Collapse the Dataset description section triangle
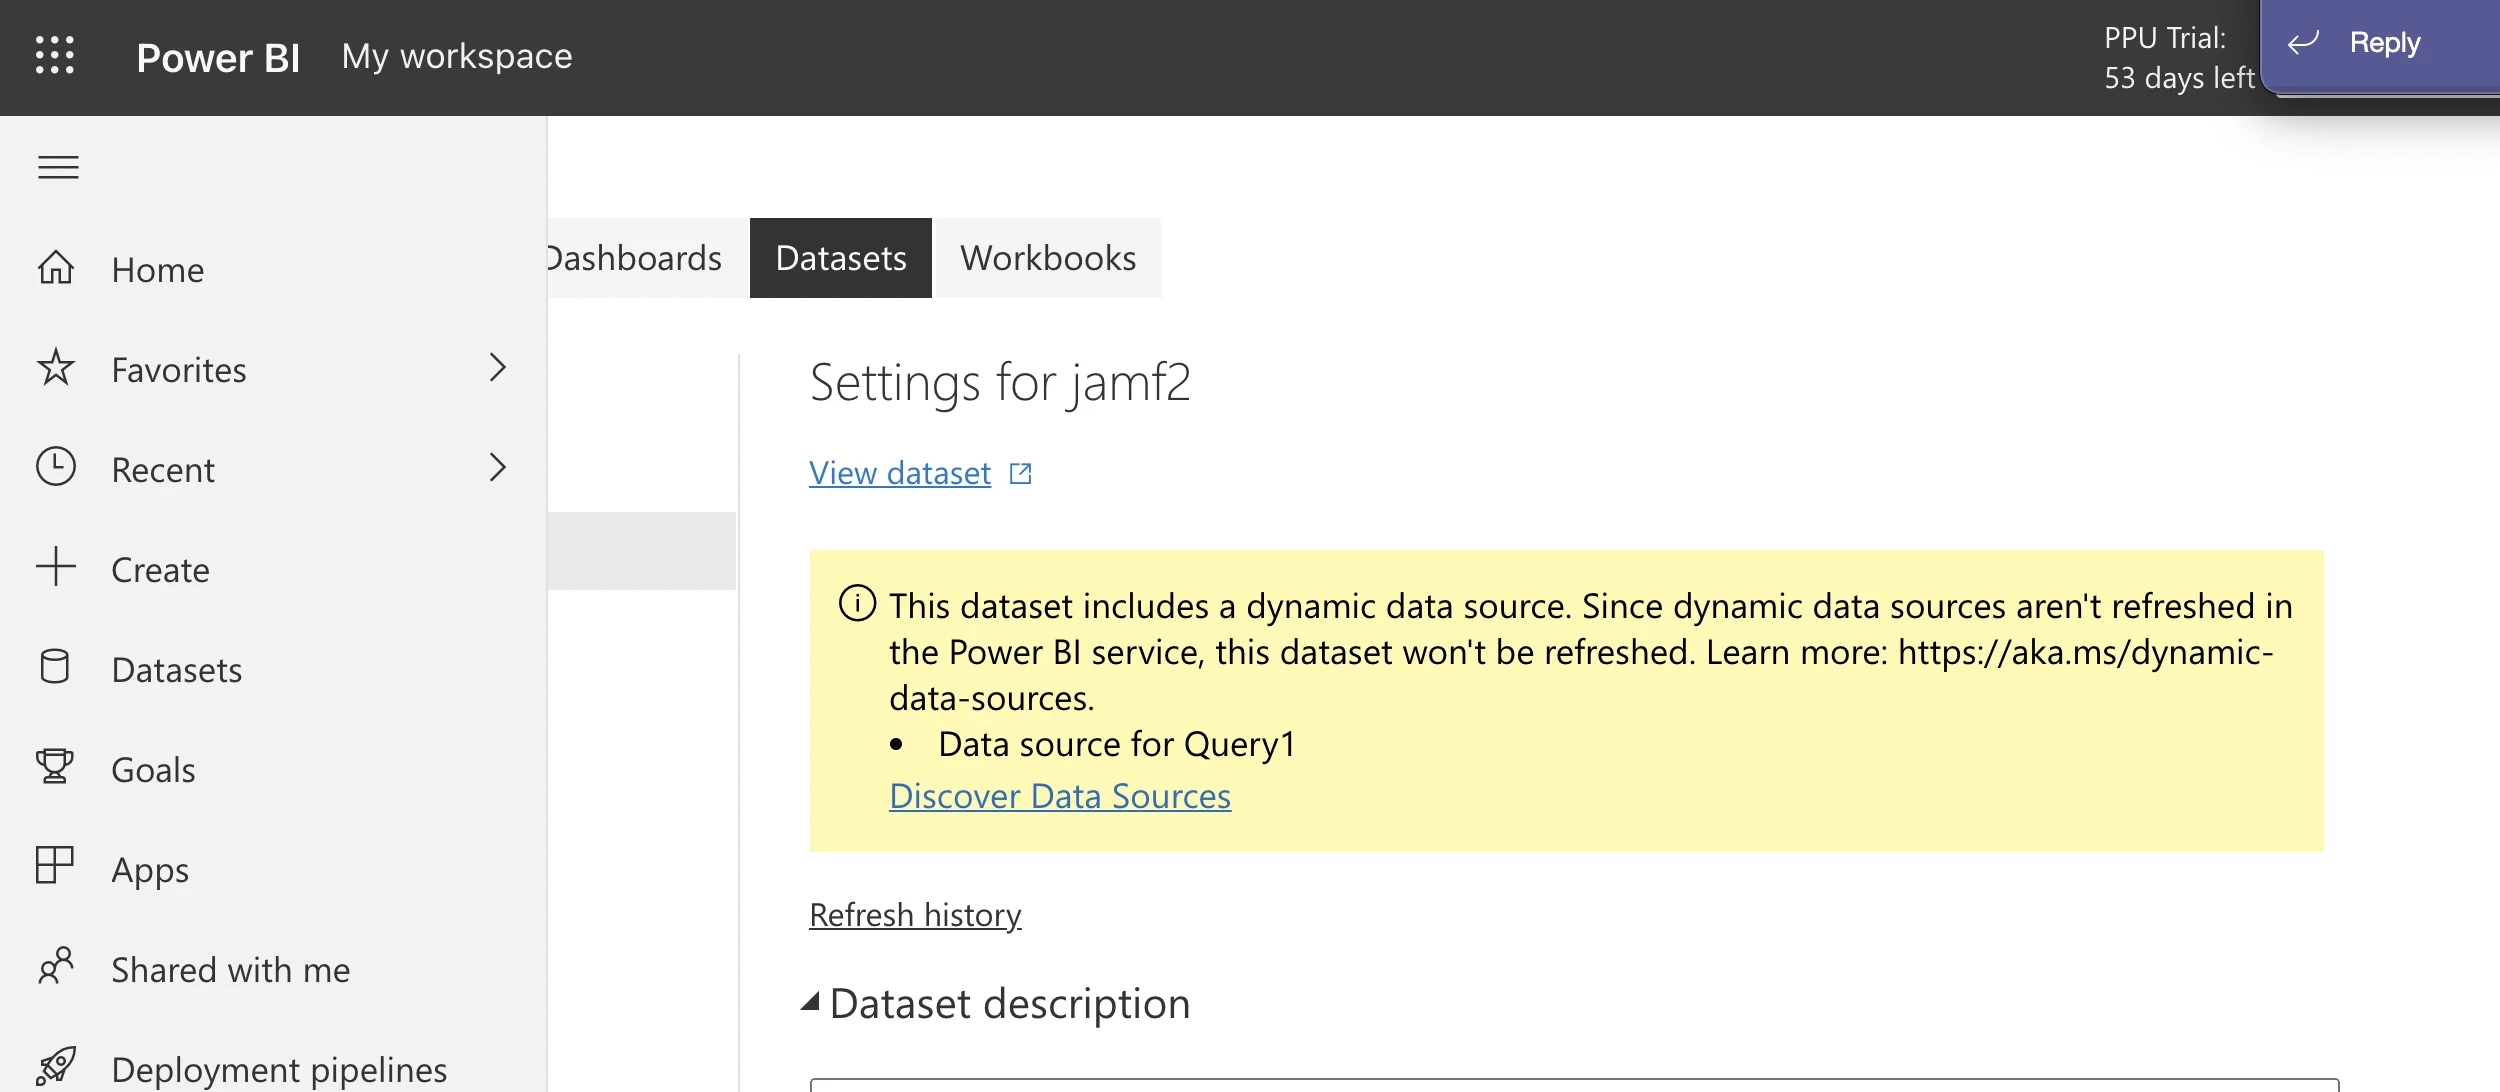This screenshot has height=1092, width=2500. 811,1001
